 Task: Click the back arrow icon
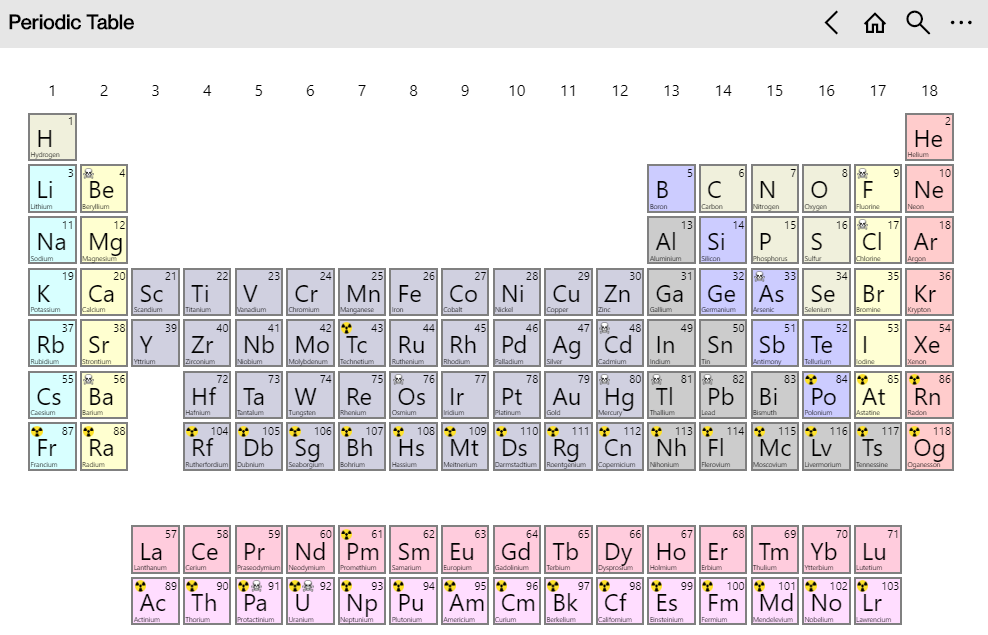click(x=832, y=23)
